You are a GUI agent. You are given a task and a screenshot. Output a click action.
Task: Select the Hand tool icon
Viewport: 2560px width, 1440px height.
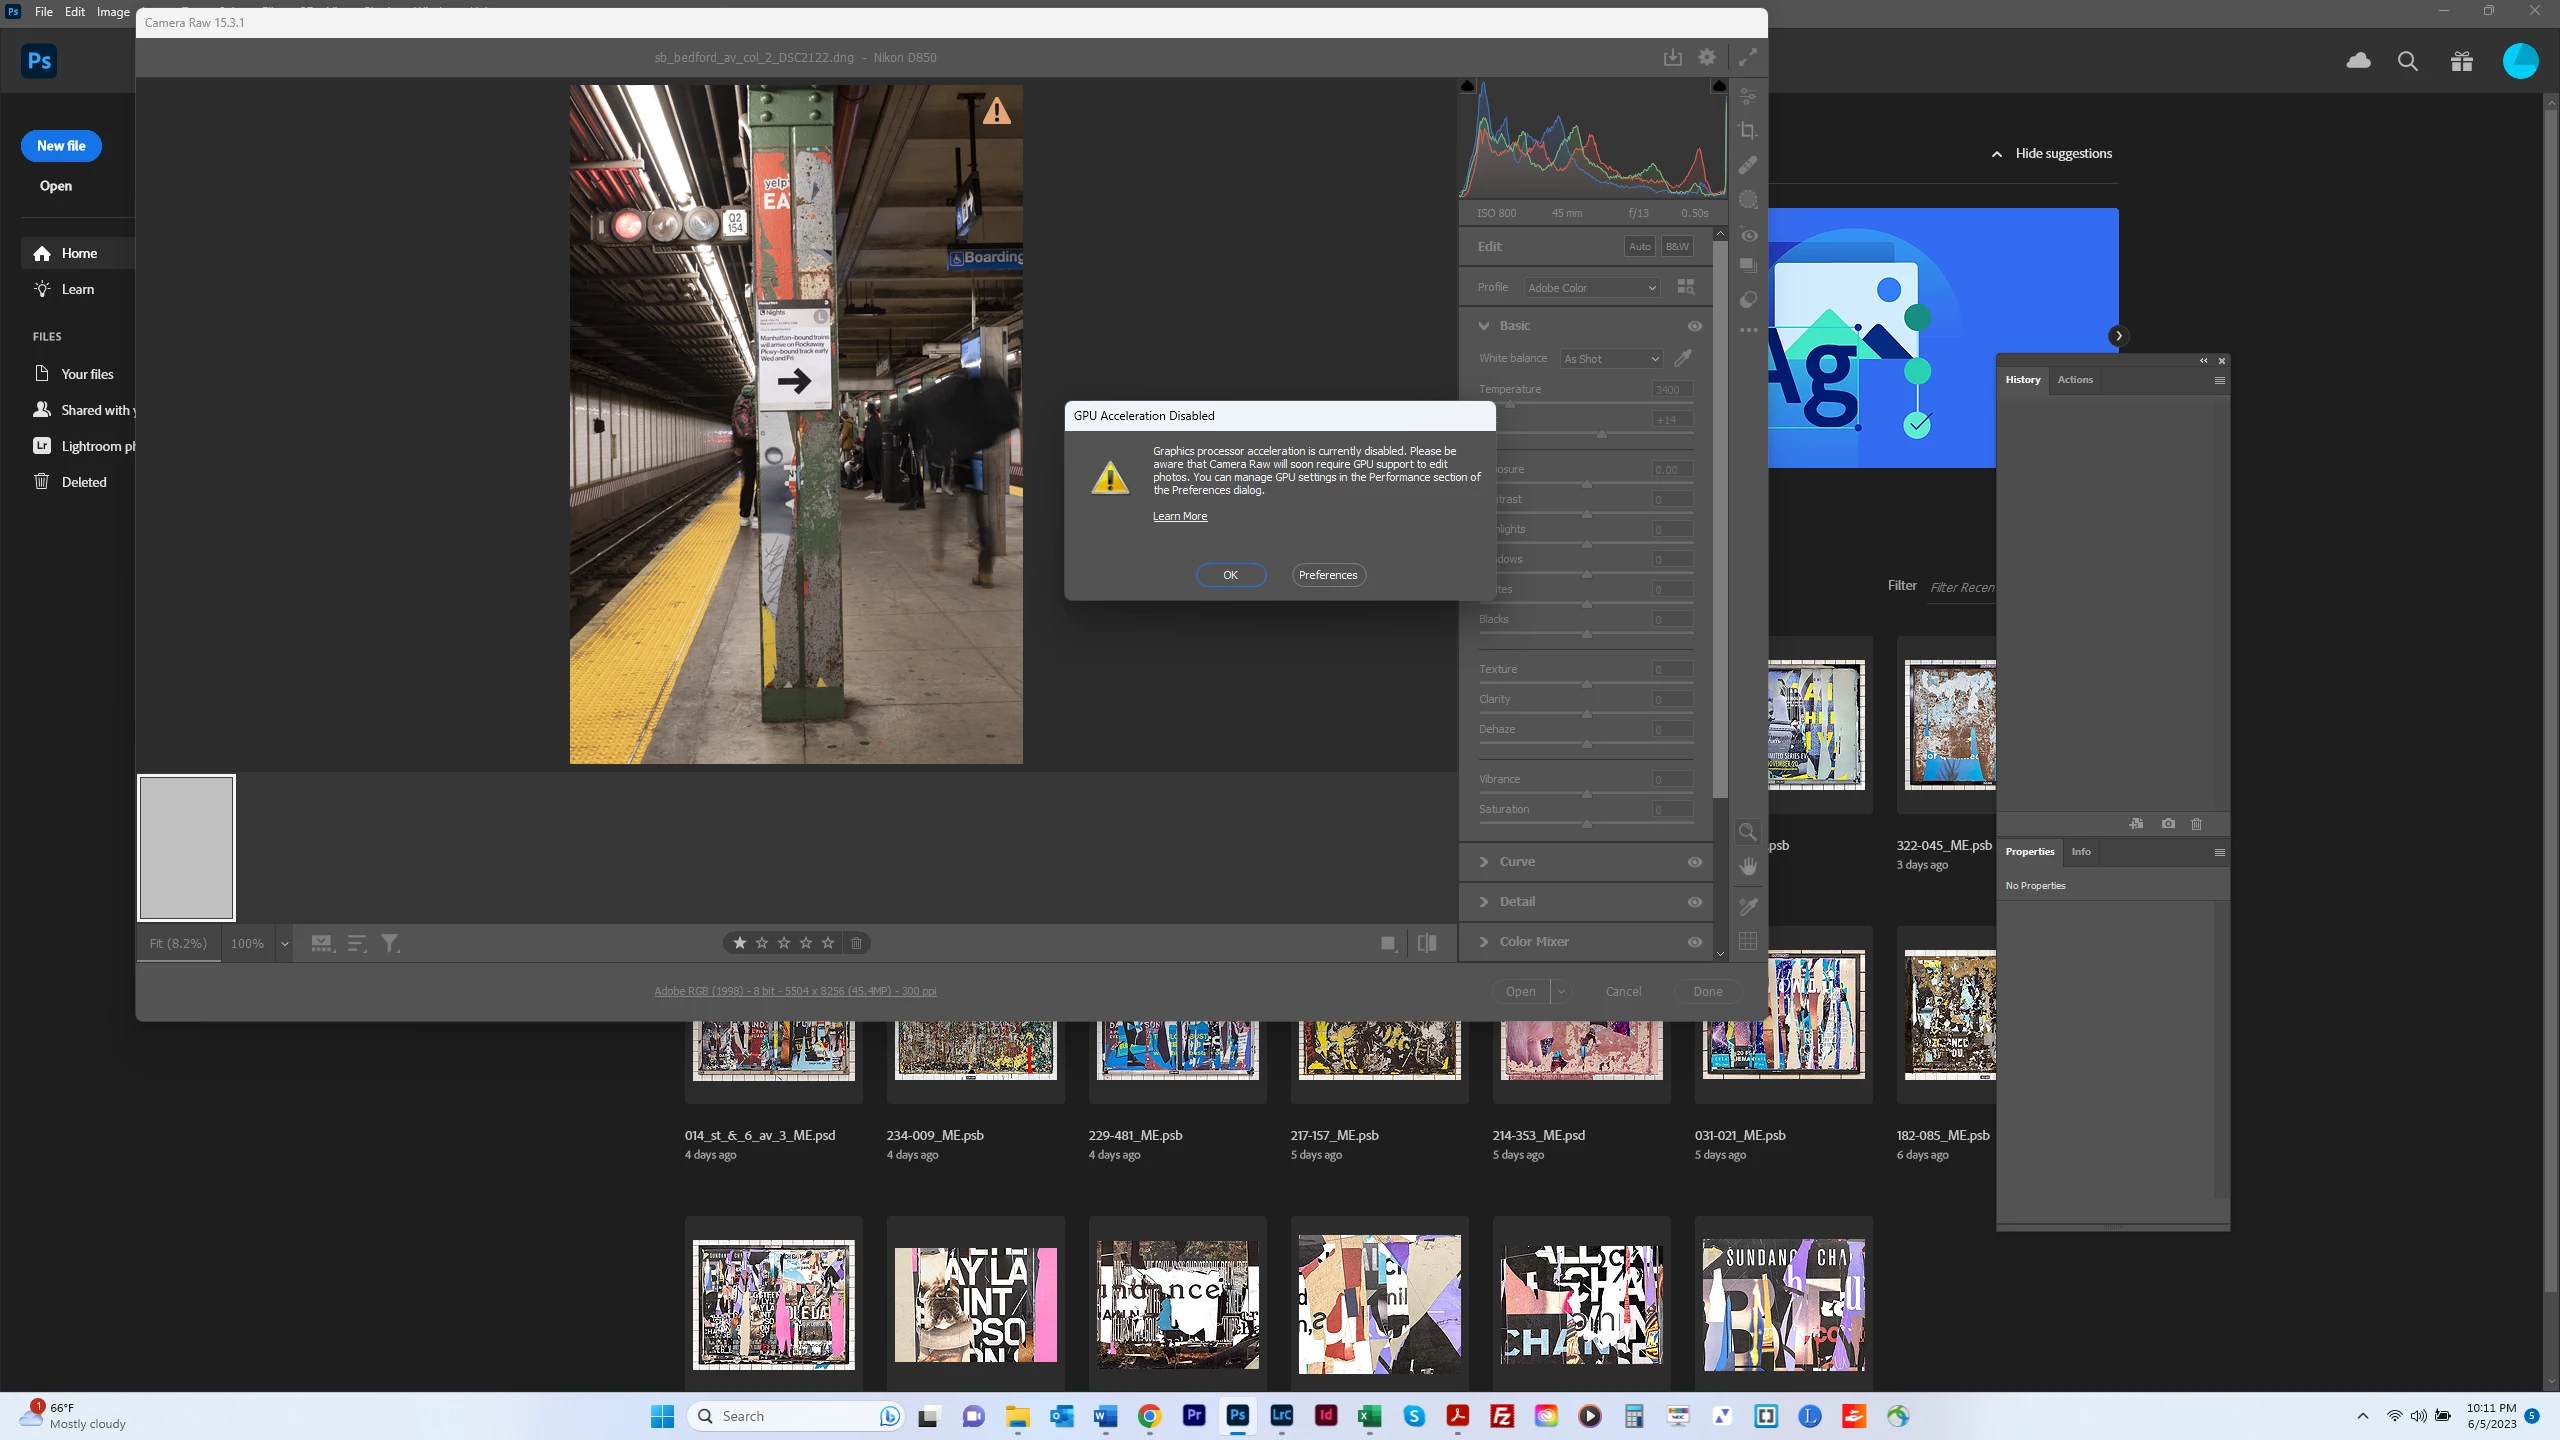[1747, 867]
